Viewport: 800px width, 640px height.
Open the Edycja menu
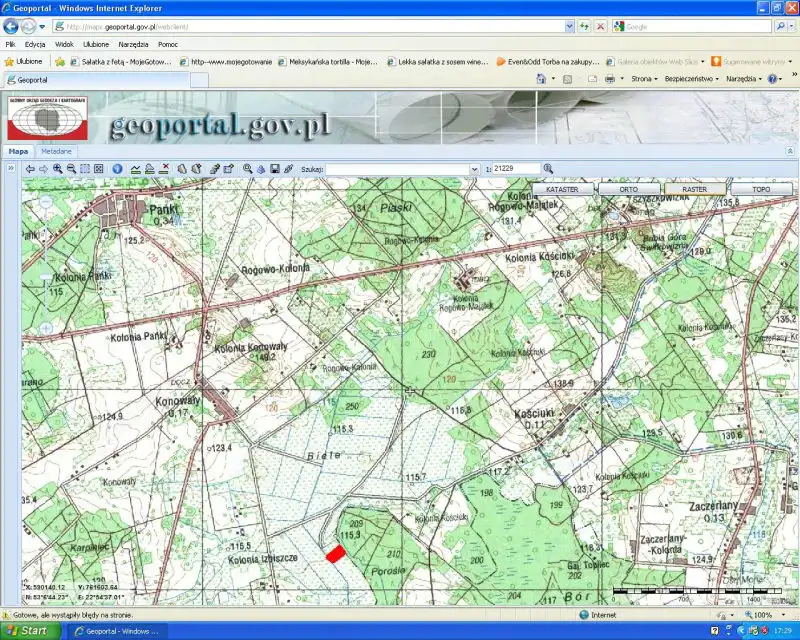pos(35,44)
